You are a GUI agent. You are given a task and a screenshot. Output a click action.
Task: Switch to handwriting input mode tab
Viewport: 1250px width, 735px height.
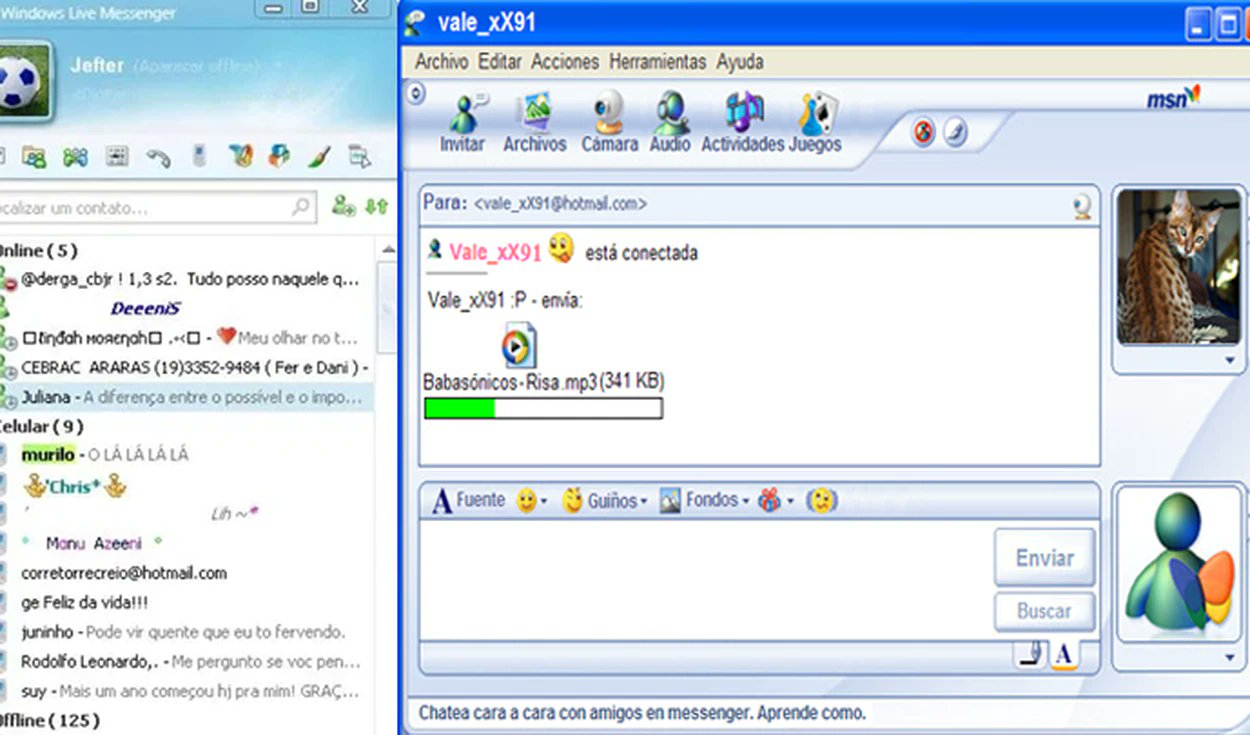point(1029,654)
